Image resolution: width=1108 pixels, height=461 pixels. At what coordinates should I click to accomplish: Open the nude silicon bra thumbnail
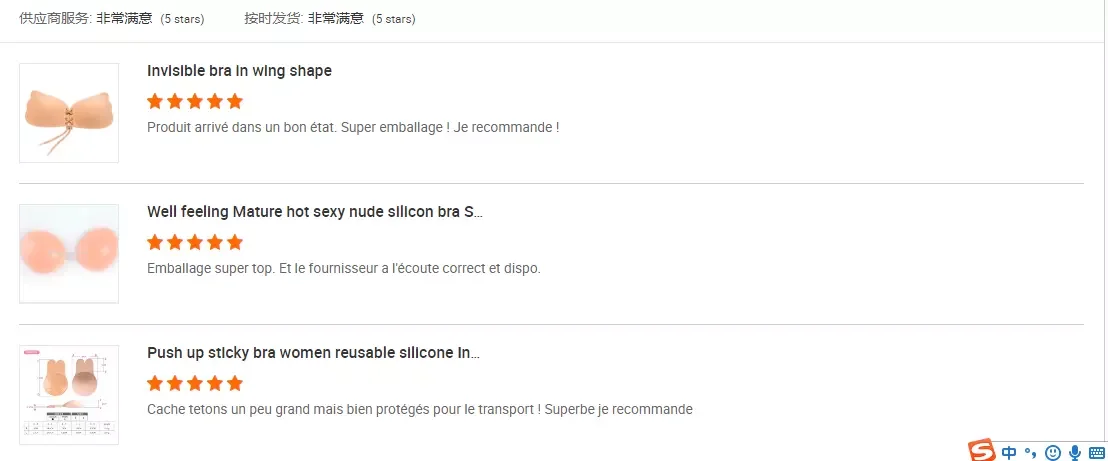(x=69, y=254)
